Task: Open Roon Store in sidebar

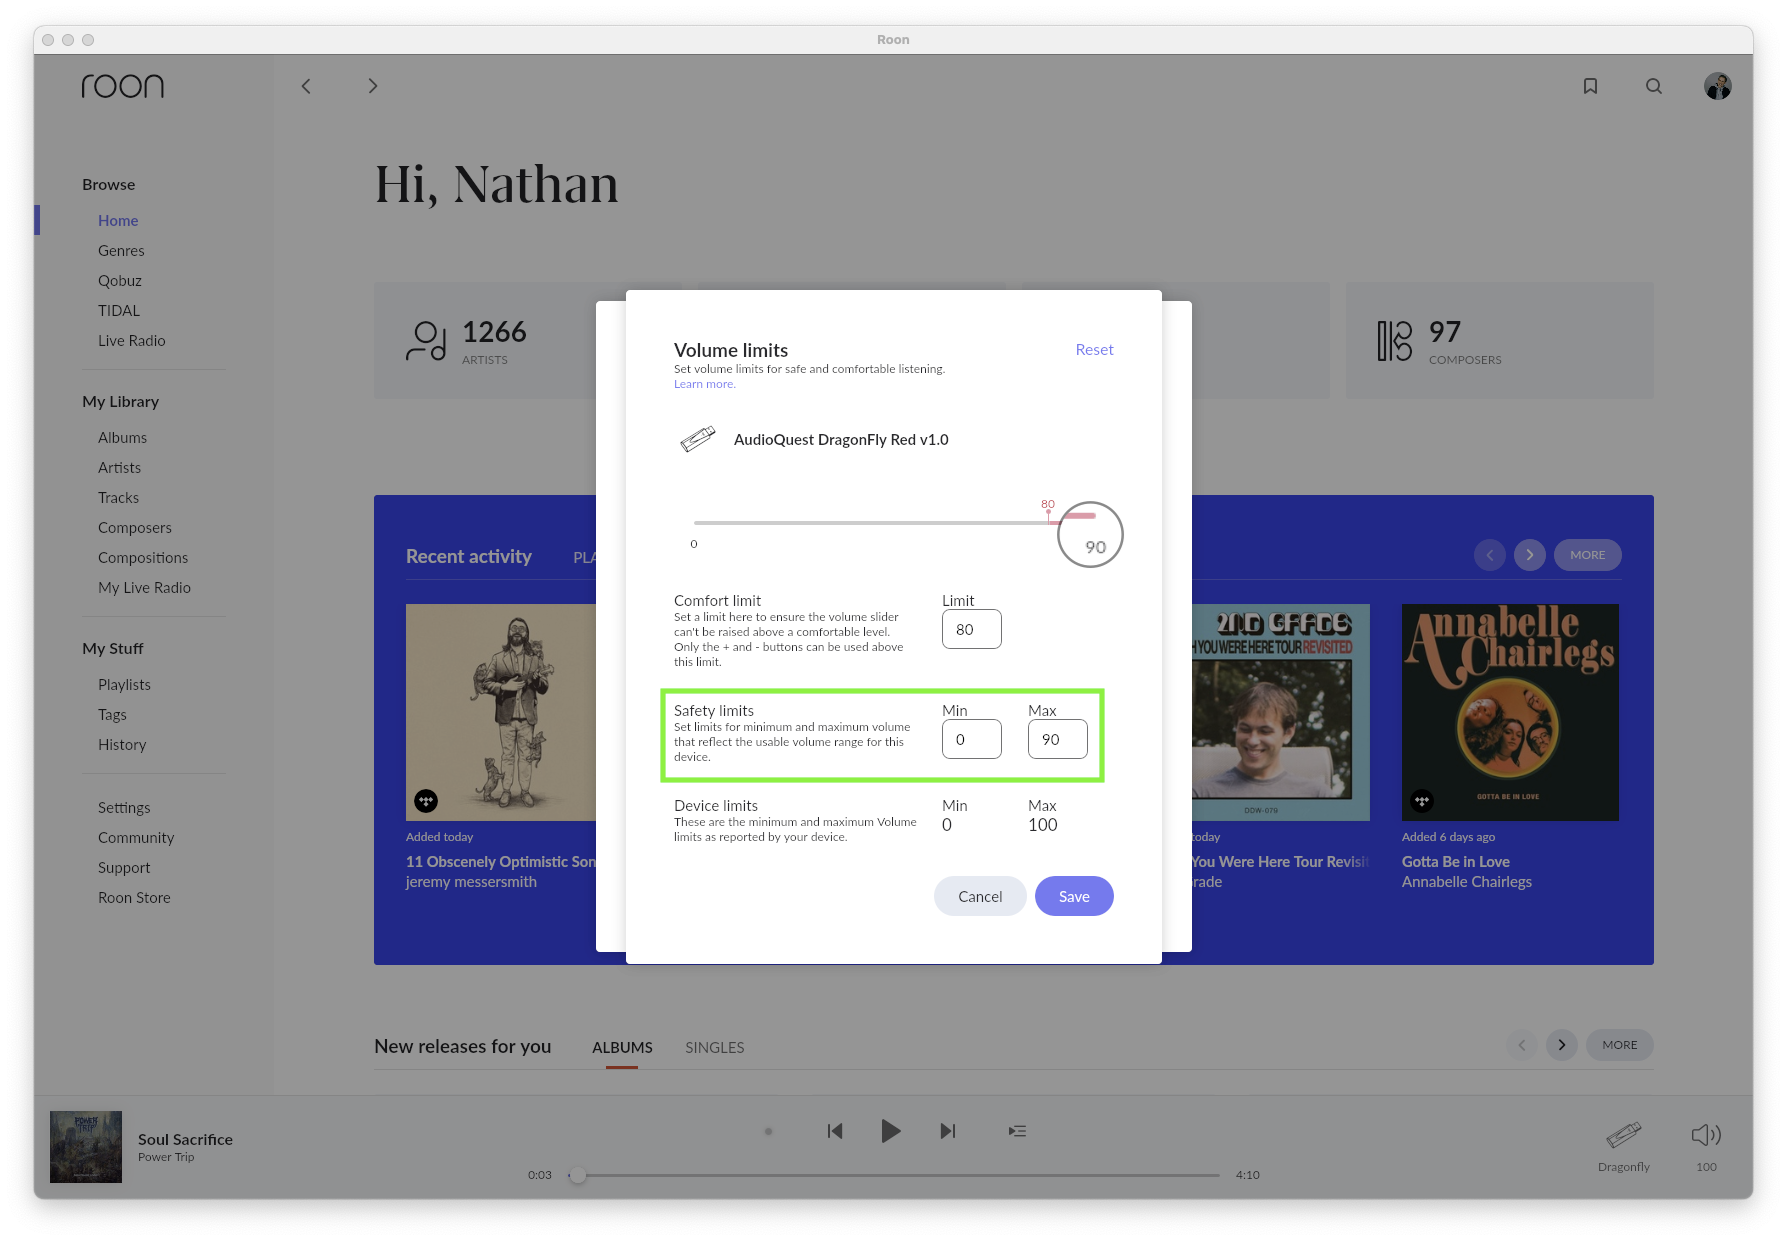Action: pyautogui.click(x=134, y=898)
